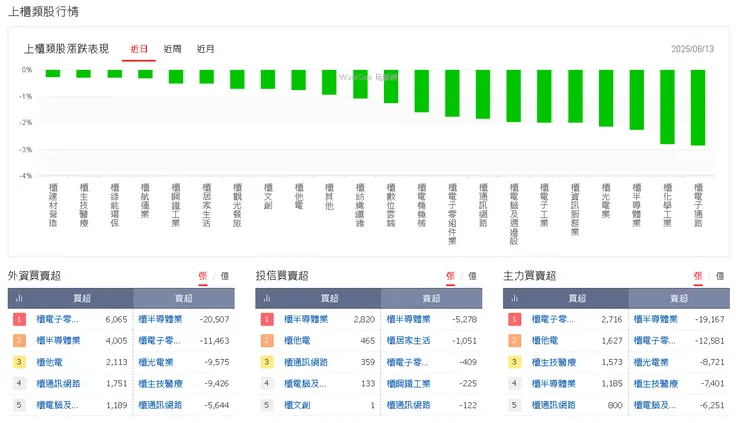Click the 2,820 value in 投信 買超
Image resolution: width=740 pixels, height=423 pixels.
pos(364,320)
